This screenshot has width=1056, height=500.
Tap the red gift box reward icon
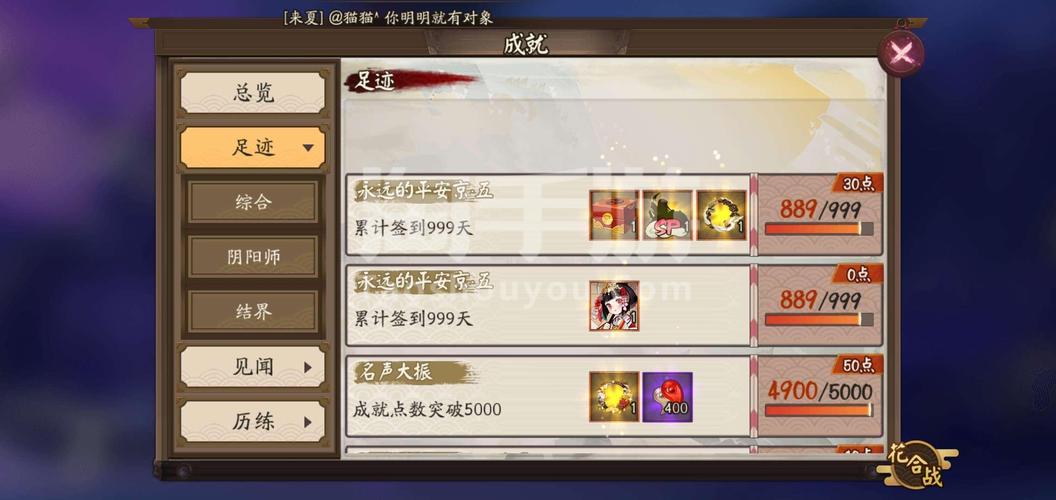[x=614, y=216]
